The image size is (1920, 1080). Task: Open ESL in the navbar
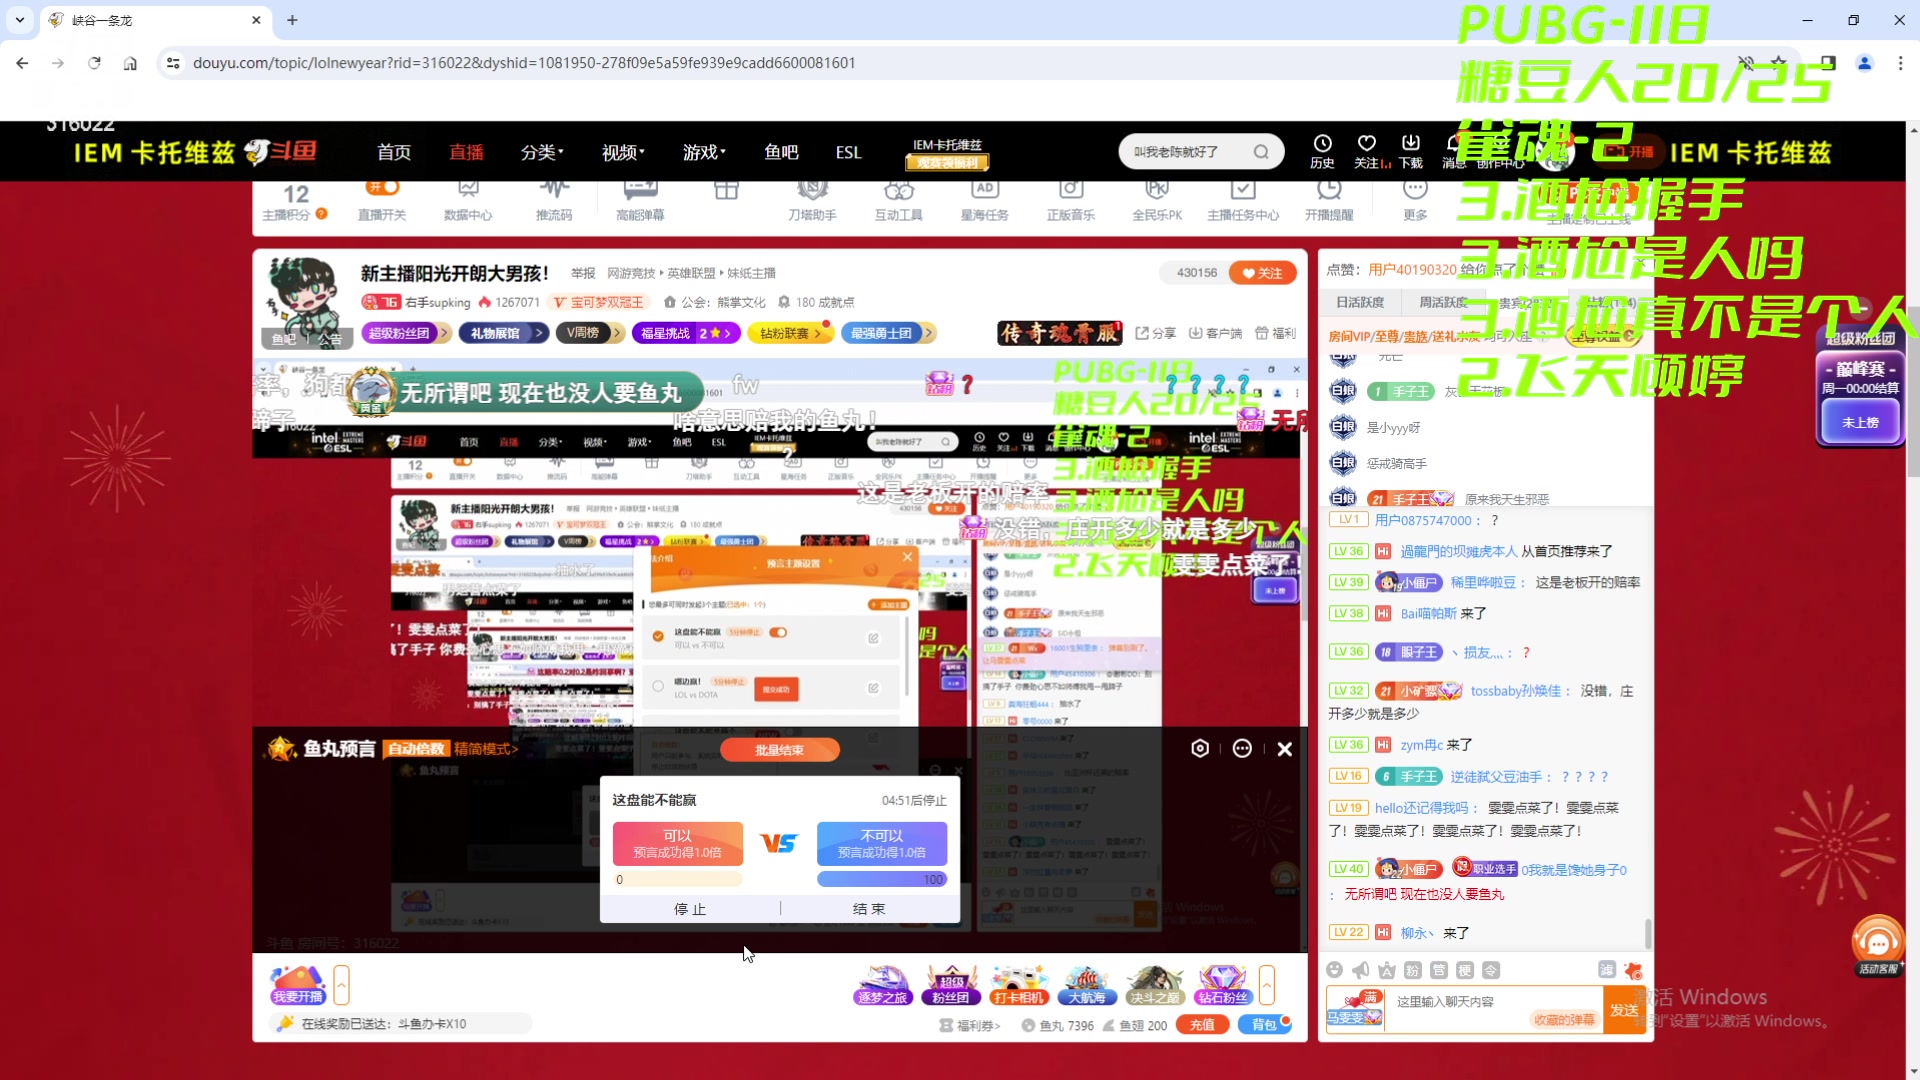(848, 152)
